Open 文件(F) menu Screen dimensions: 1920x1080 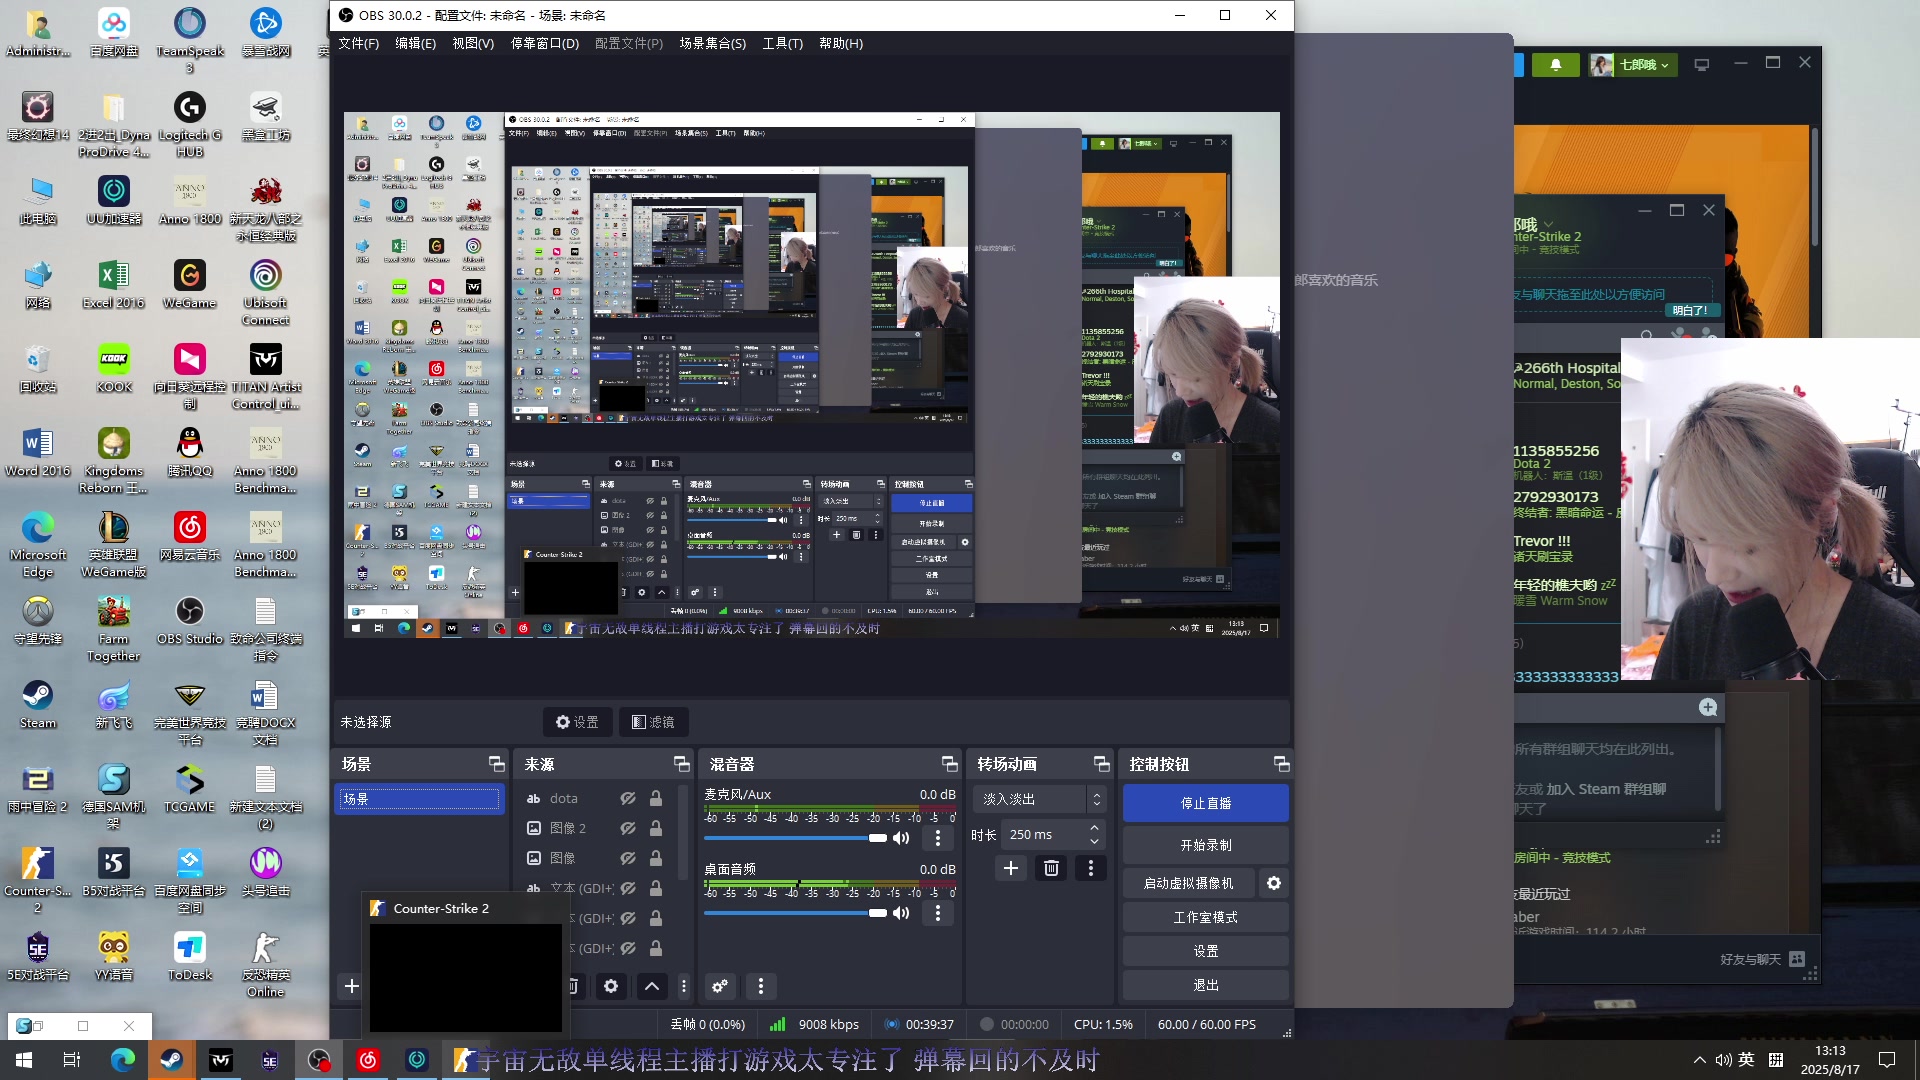pyautogui.click(x=358, y=43)
